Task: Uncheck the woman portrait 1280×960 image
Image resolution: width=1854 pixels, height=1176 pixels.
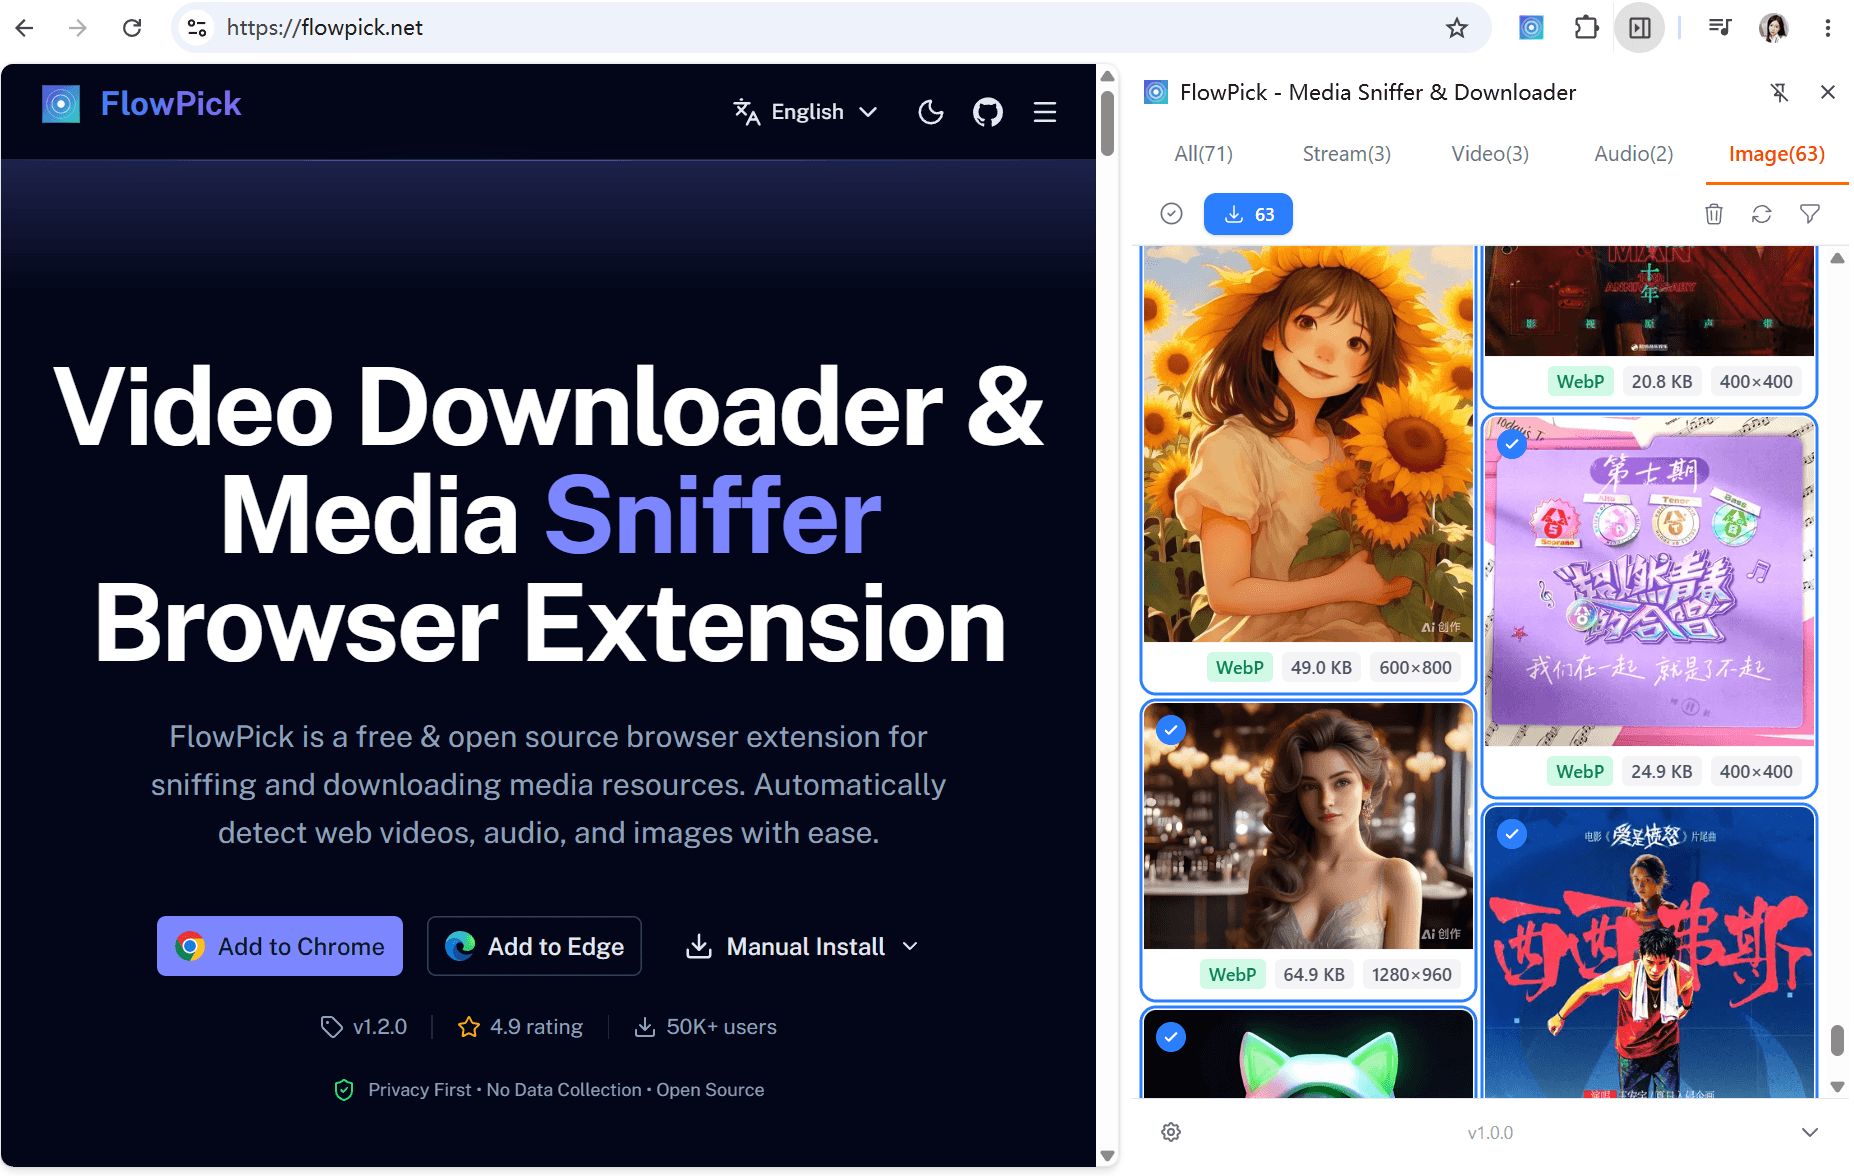Action: [x=1171, y=731]
